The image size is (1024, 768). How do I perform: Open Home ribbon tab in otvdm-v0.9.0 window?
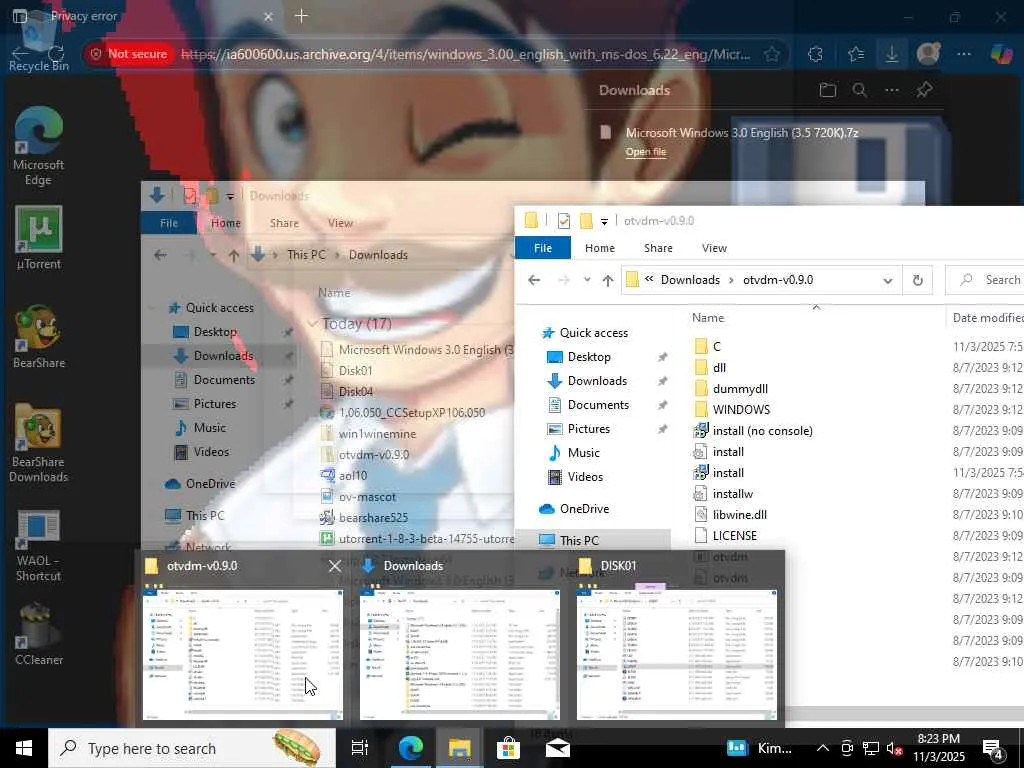coord(600,248)
